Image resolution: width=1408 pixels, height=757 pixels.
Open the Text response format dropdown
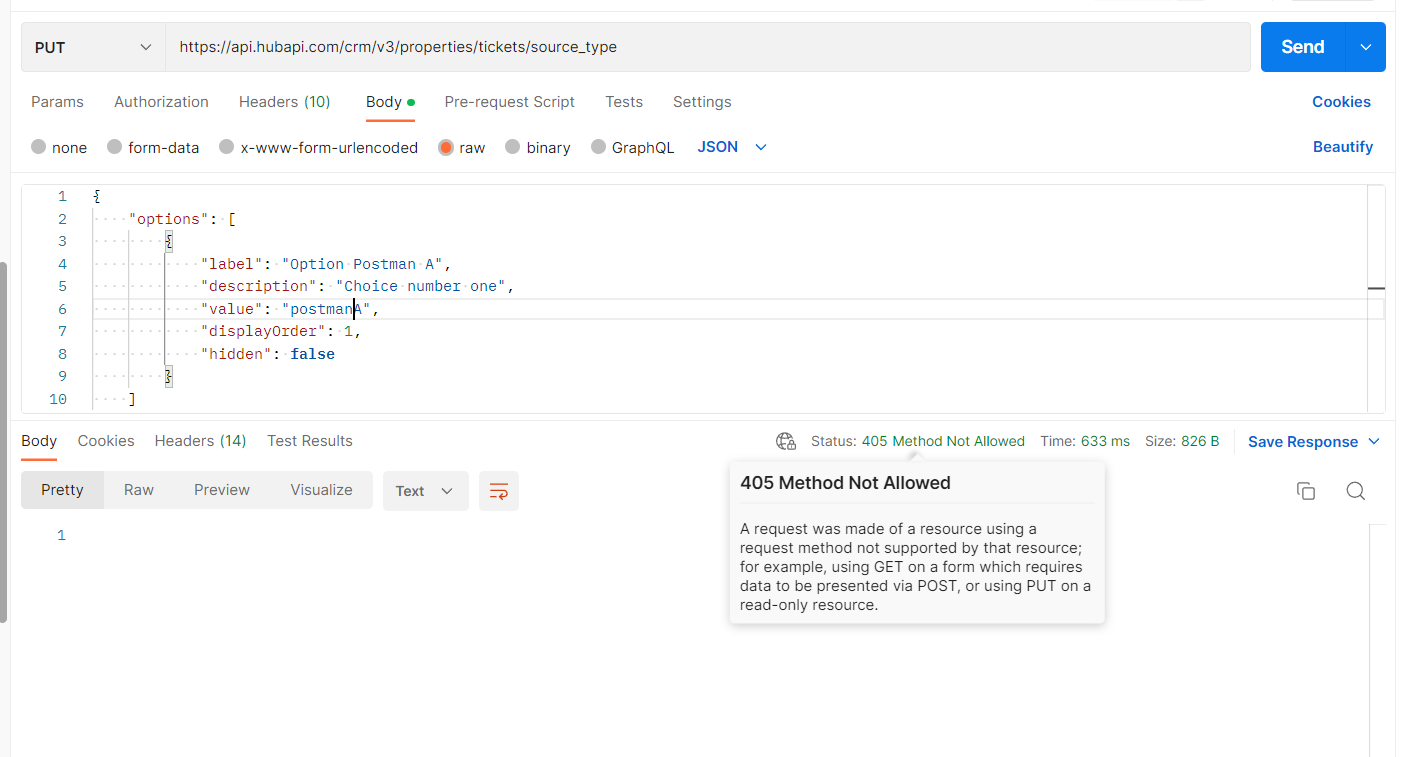pyautogui.click(x=425, y=490)
